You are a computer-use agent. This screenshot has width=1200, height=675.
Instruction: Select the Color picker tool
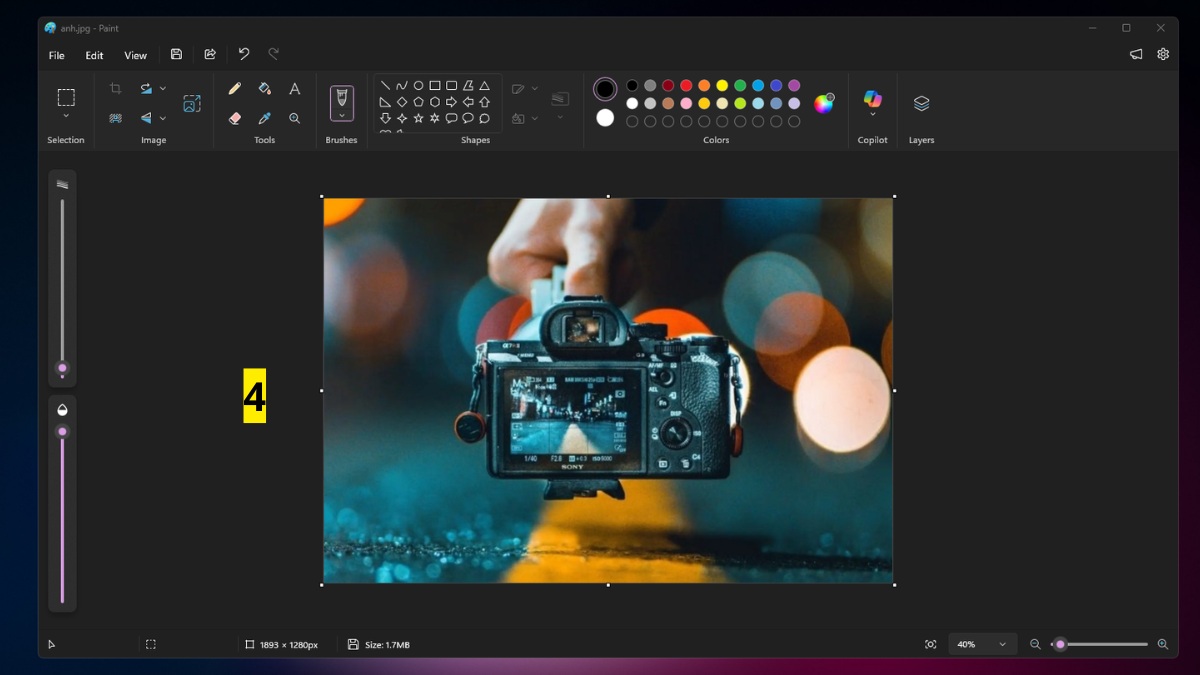click(x=265, y=118)
